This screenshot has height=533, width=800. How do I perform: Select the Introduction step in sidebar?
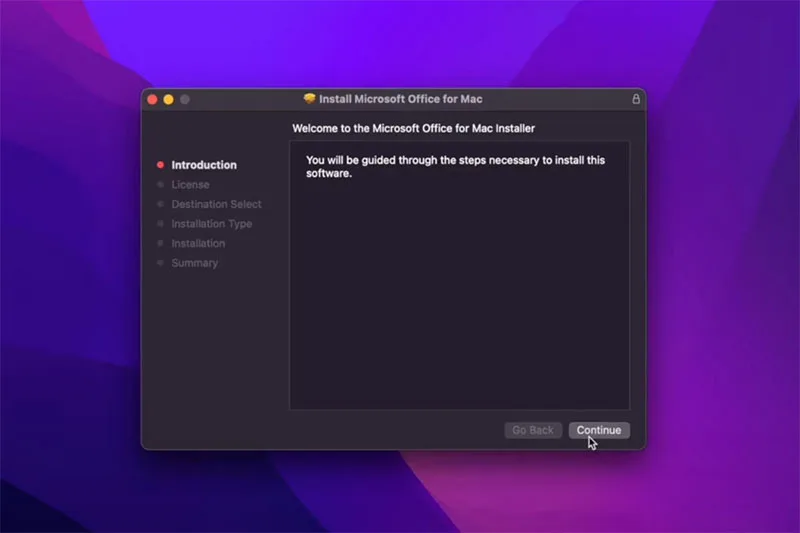pos(204,165)
